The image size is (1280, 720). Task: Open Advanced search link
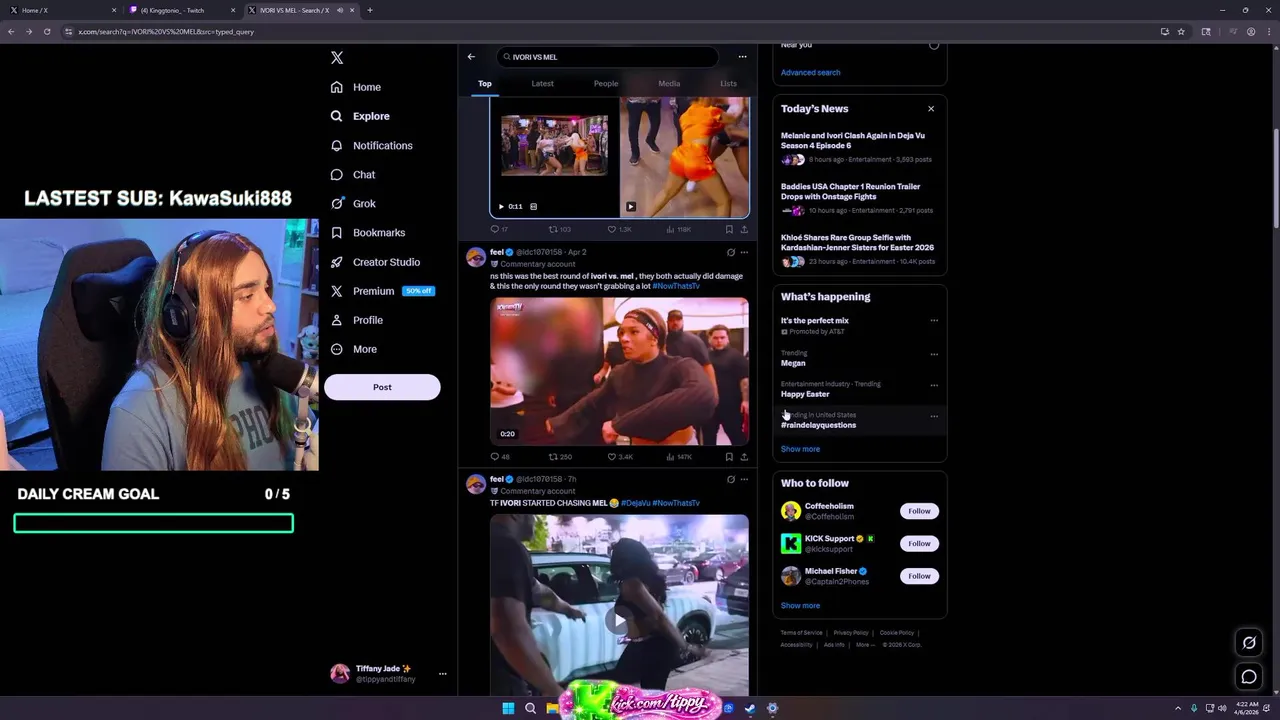tap(810, 72)
